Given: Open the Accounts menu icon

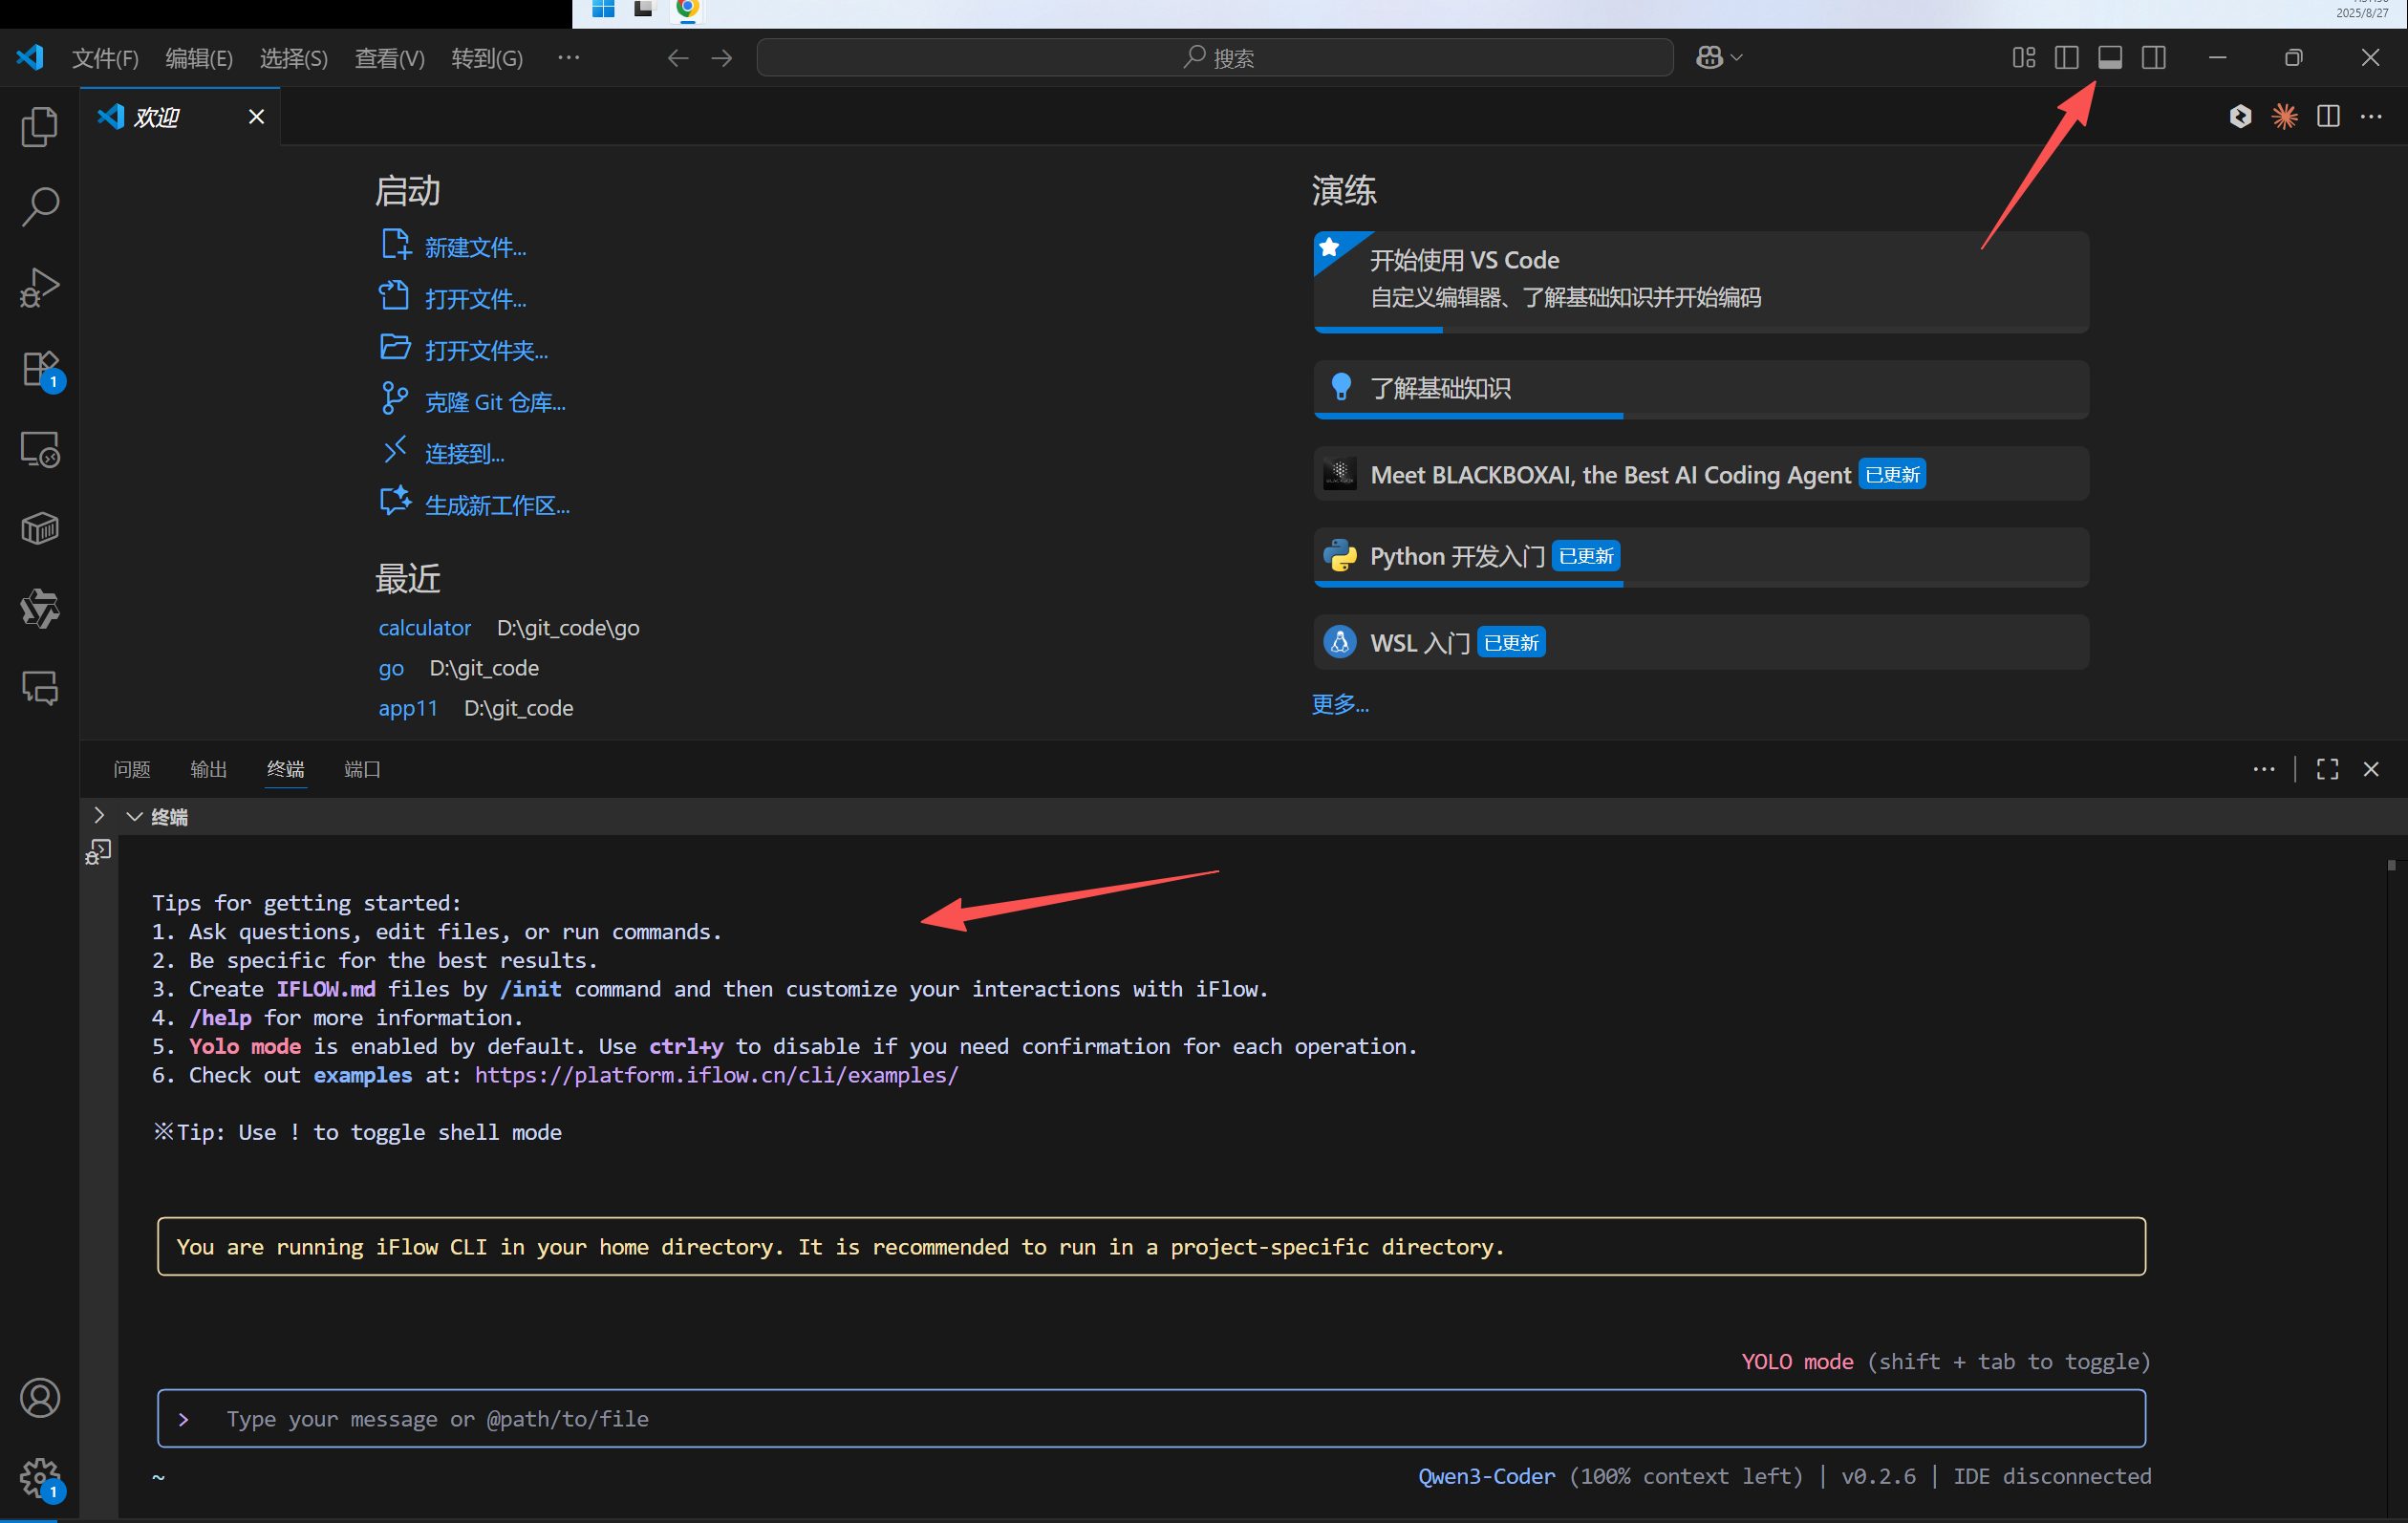Looking at the screenshot, I should [x=40, y=1398].
